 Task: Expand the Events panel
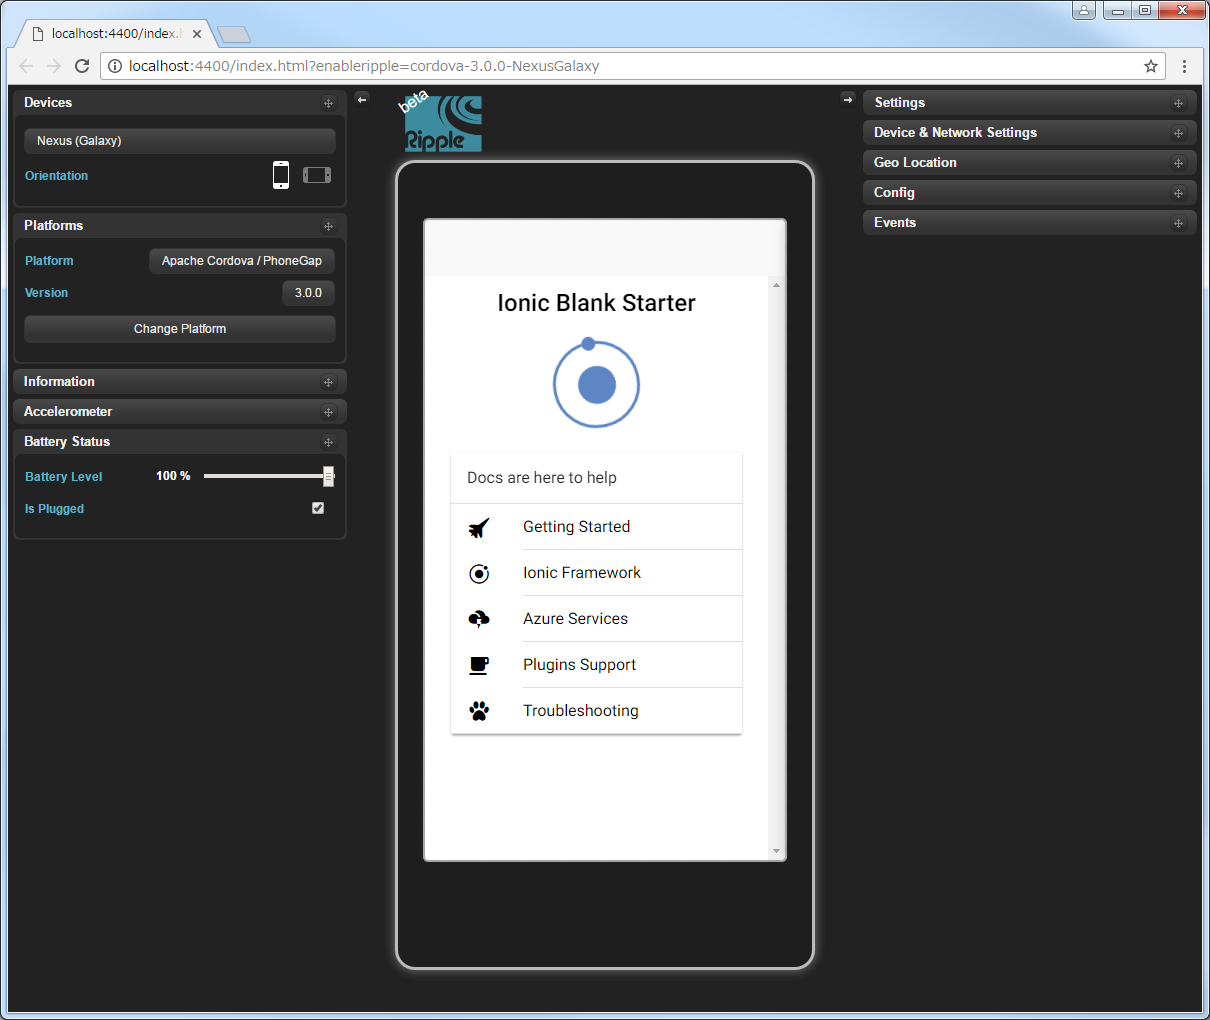tap(1030, 223)
